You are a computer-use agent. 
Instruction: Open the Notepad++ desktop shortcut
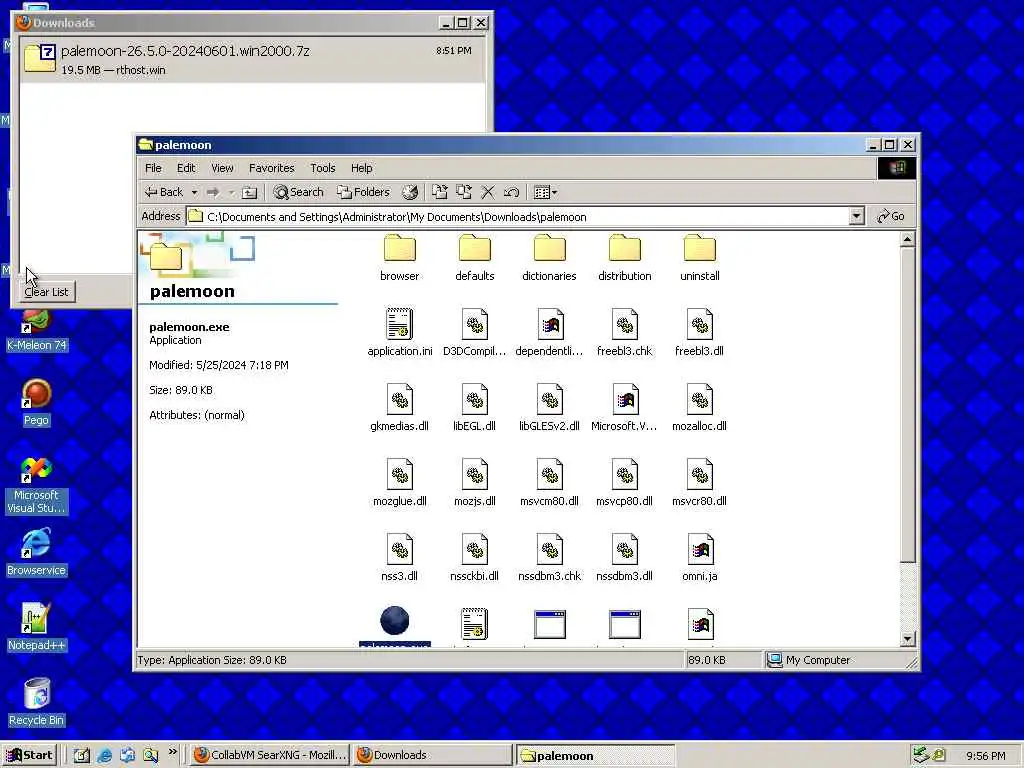tap(36, 627)
